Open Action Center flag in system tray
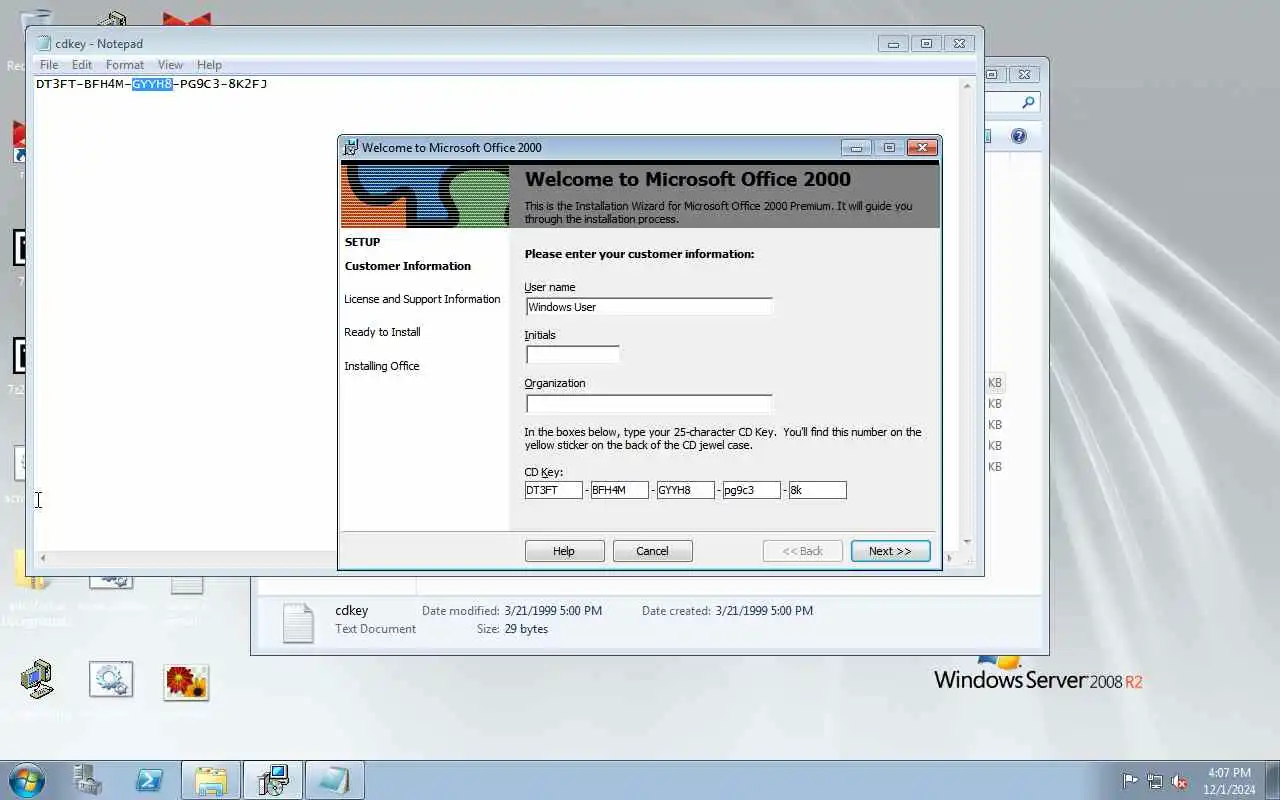1280x800 pixels. (x=1130, y=781)
